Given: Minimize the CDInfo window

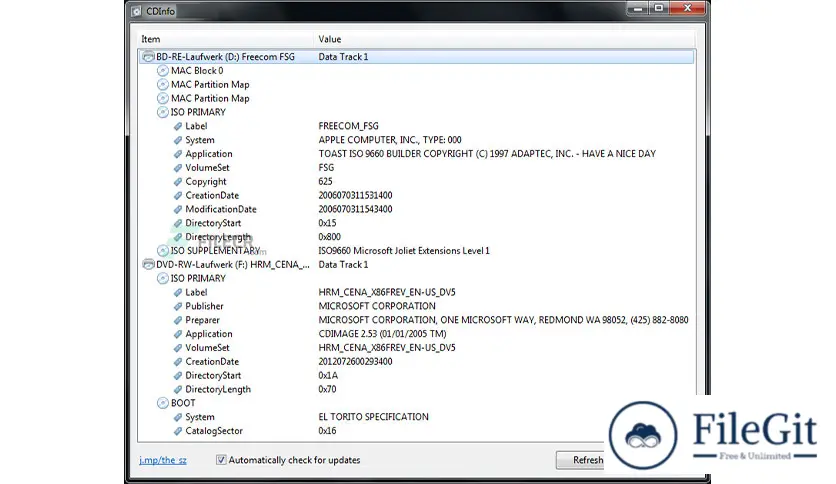Looking at the screenshot, I should click(637, 8).
